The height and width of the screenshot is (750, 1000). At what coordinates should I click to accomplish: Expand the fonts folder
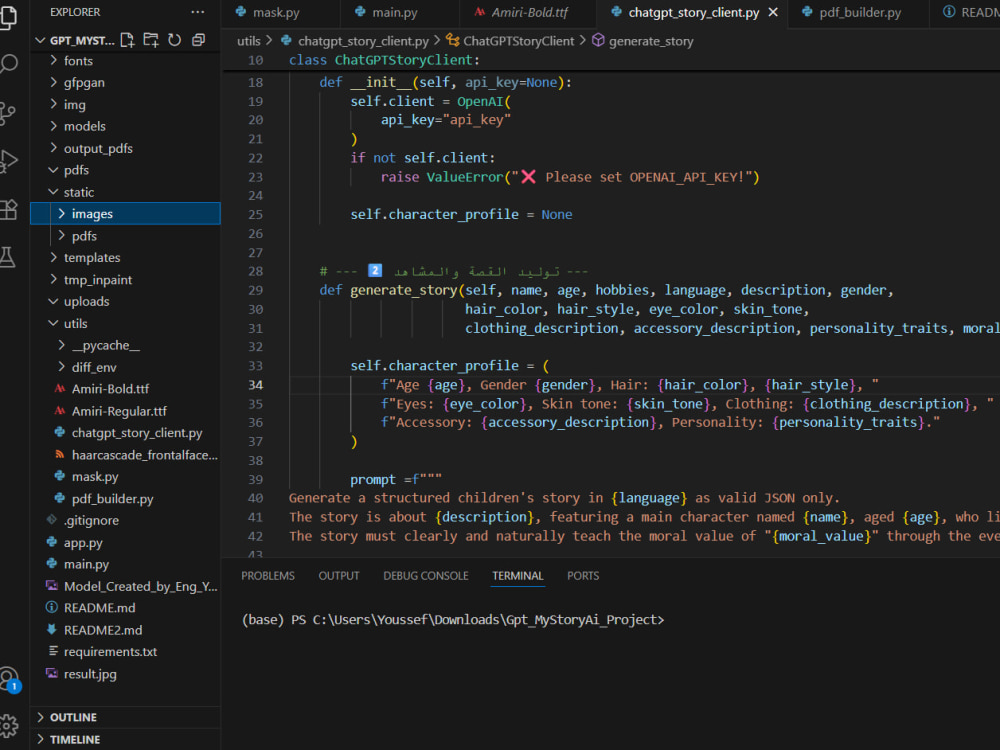pyautogui.click(x=126, y=61)
